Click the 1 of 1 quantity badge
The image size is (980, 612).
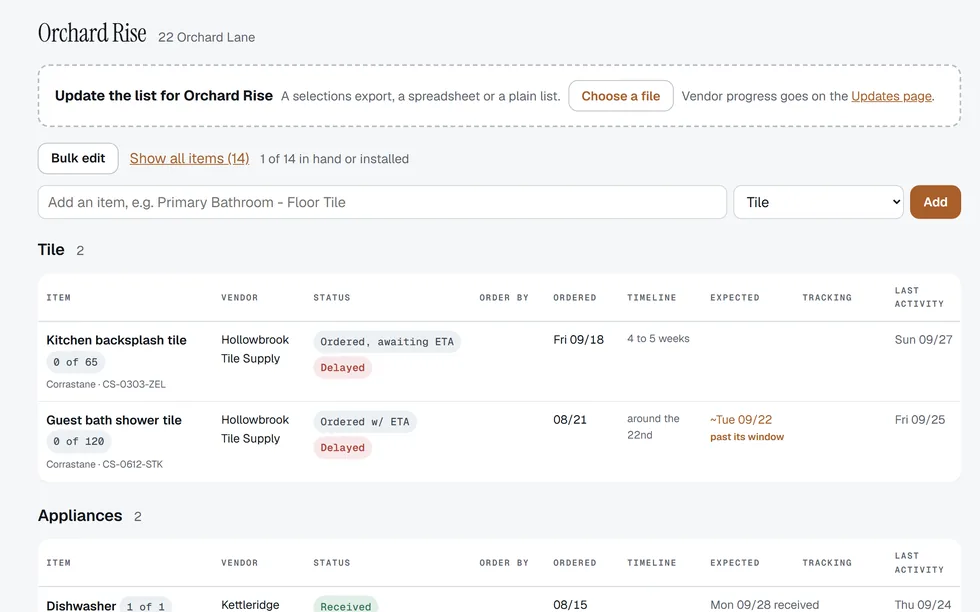point(146,606)
